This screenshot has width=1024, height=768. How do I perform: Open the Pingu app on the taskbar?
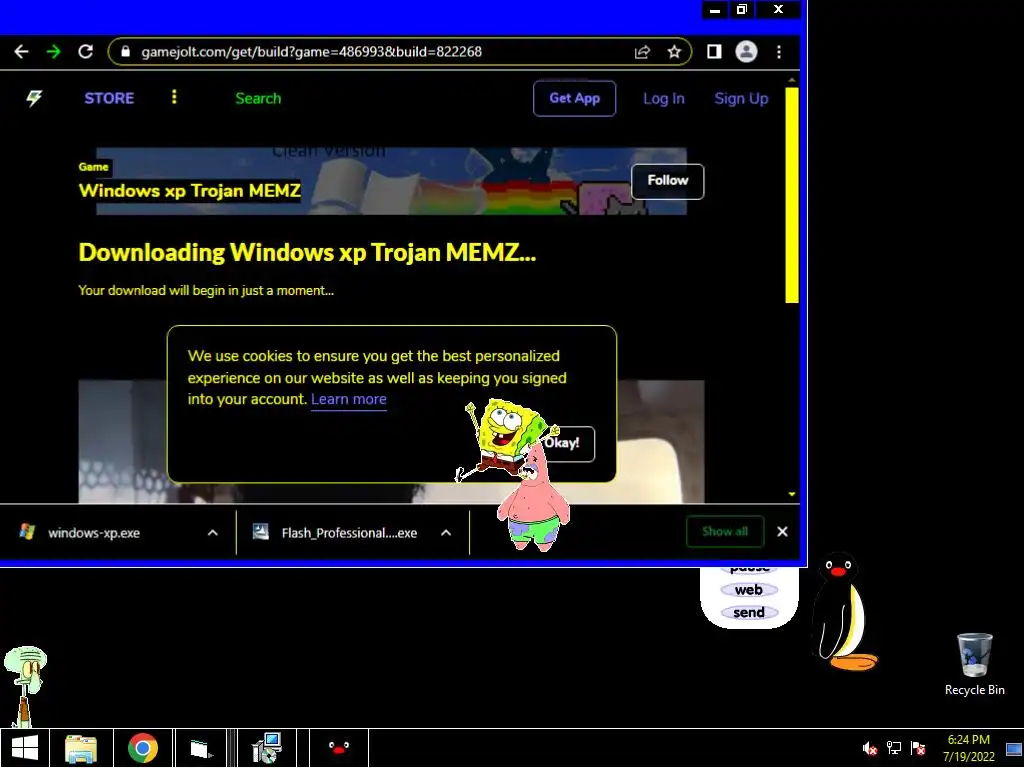point(338,748)
